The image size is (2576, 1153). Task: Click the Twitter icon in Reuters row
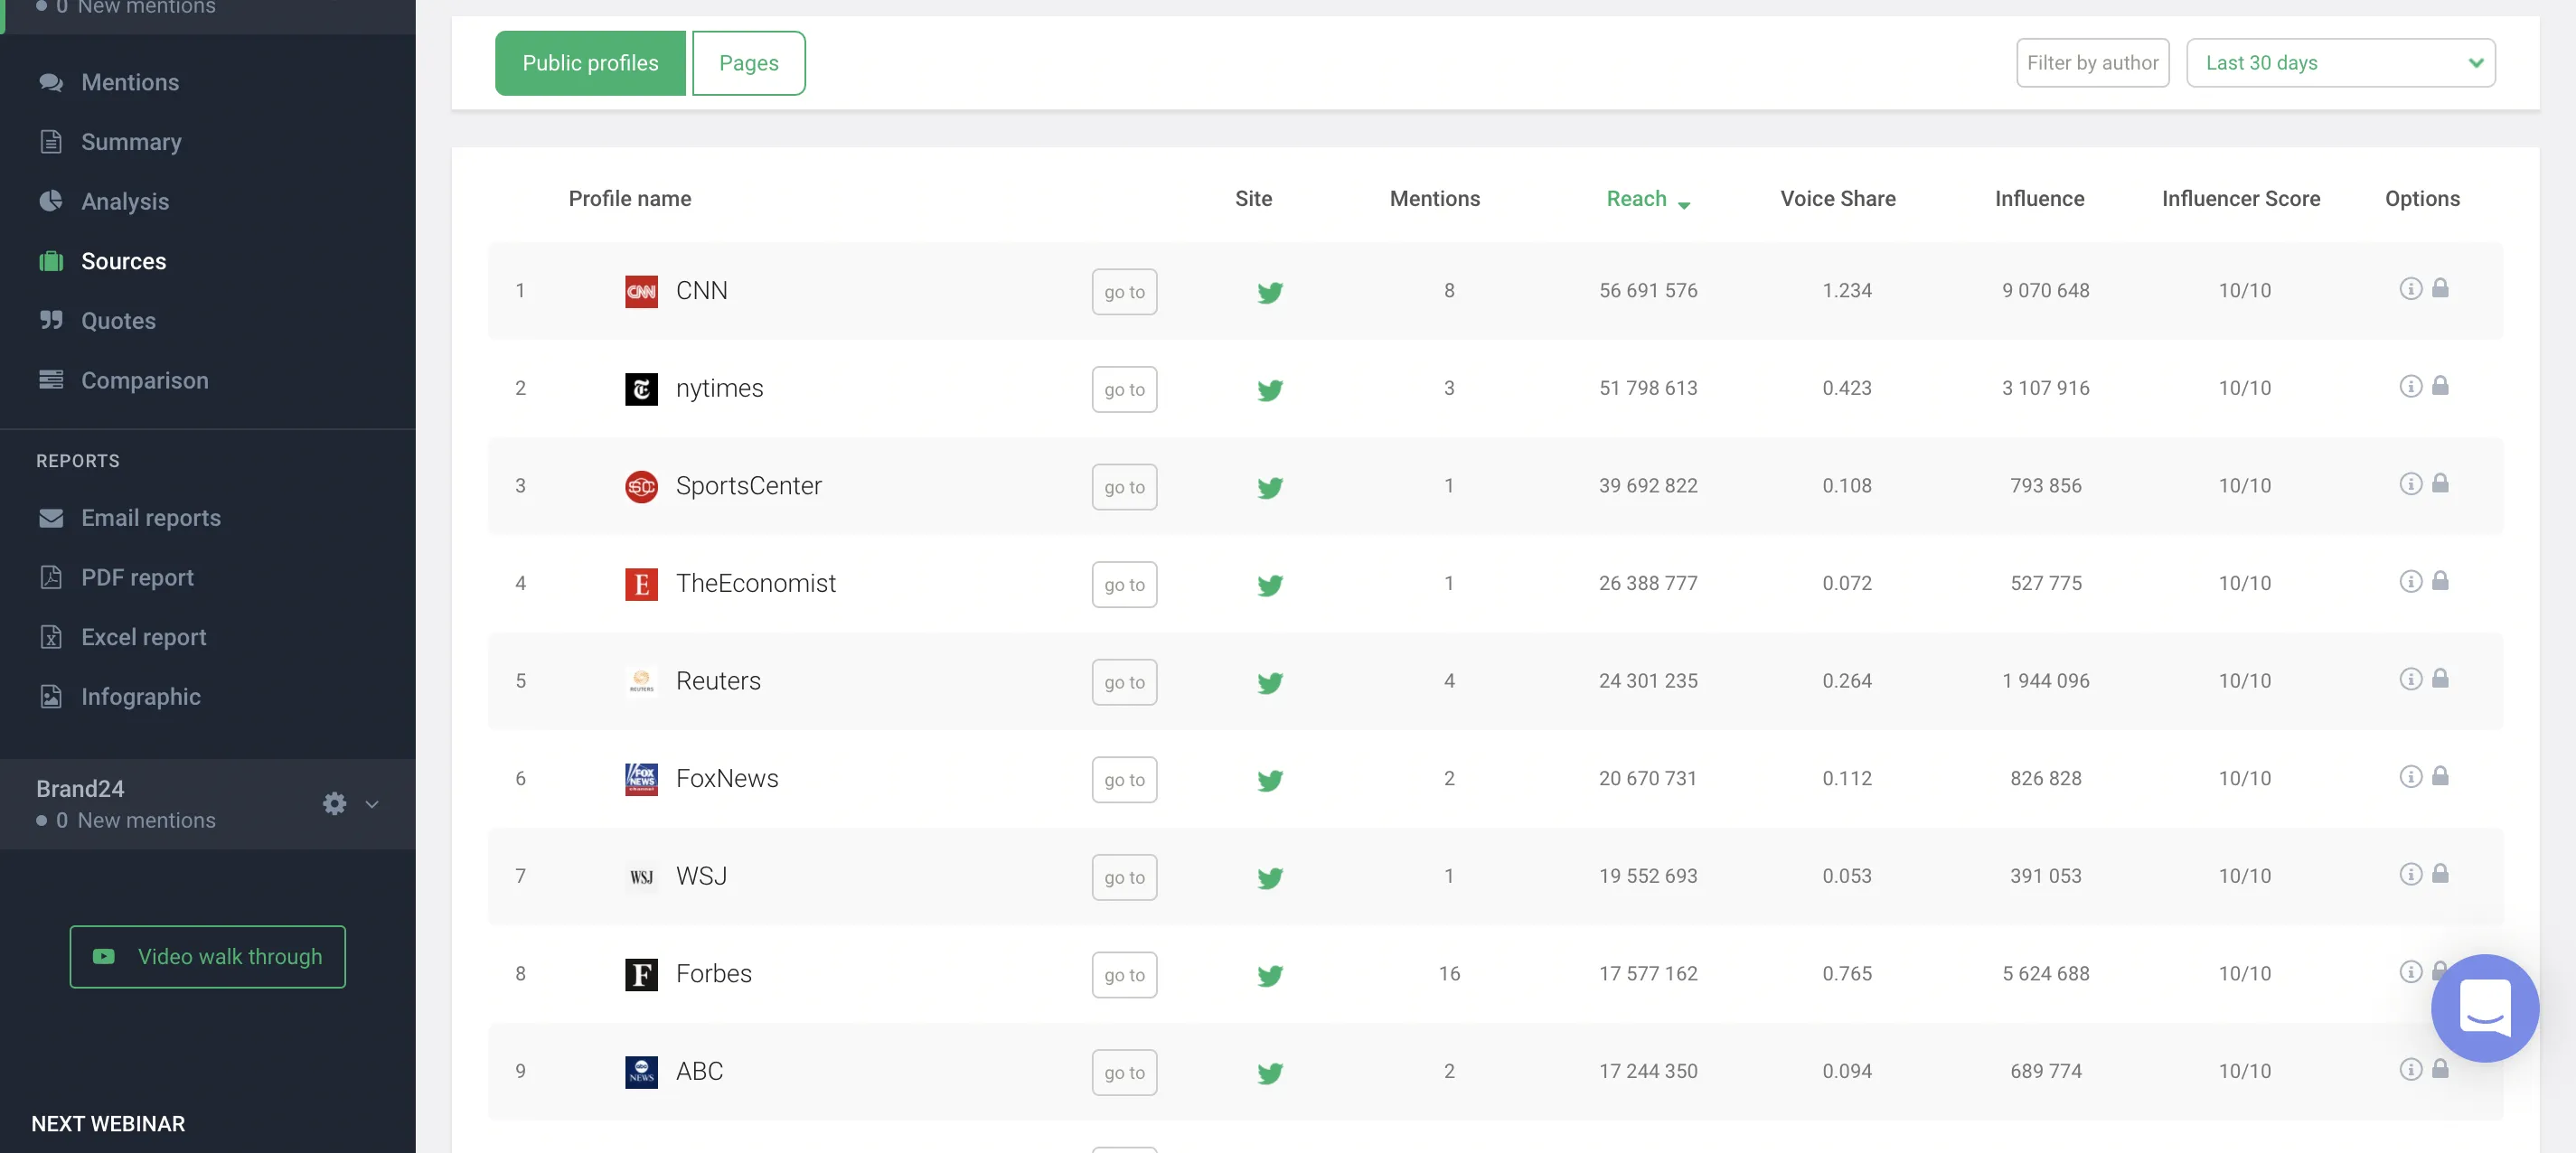pyautogui.click(x=1269, y=682)
